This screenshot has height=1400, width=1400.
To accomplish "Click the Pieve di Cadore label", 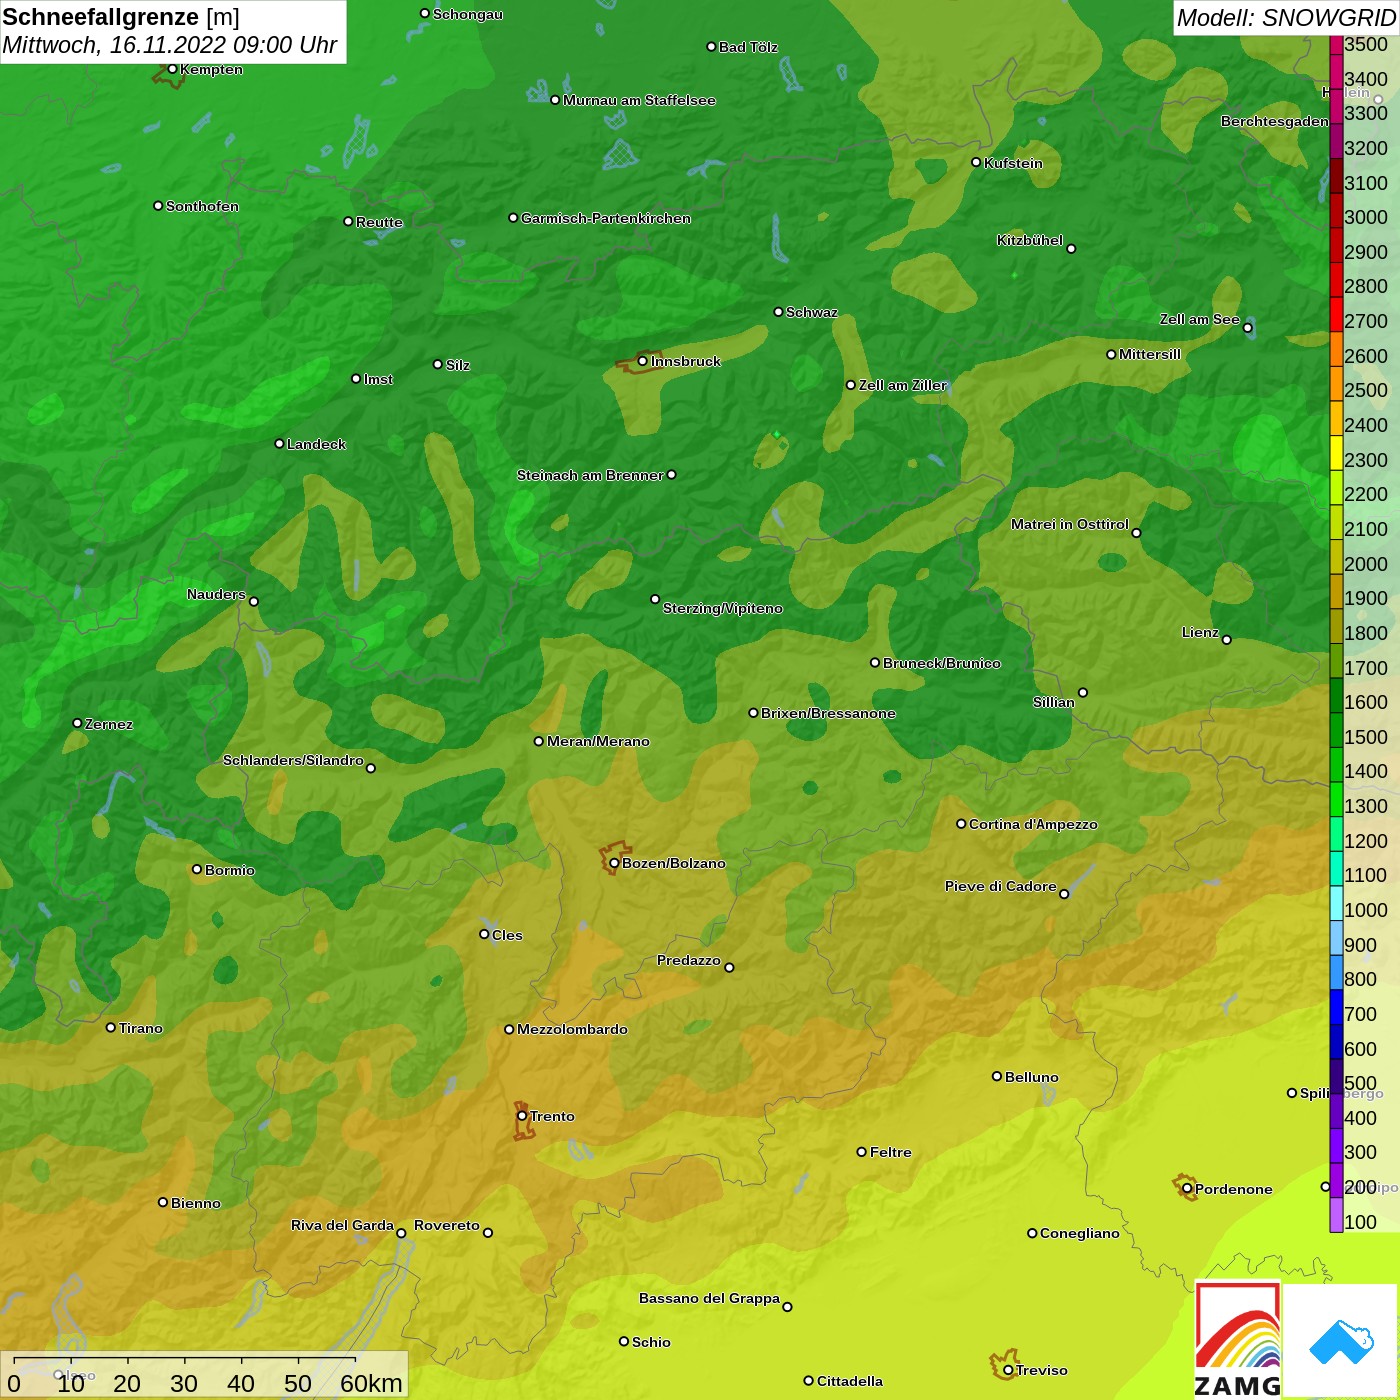I will [x=1001, y=886].
